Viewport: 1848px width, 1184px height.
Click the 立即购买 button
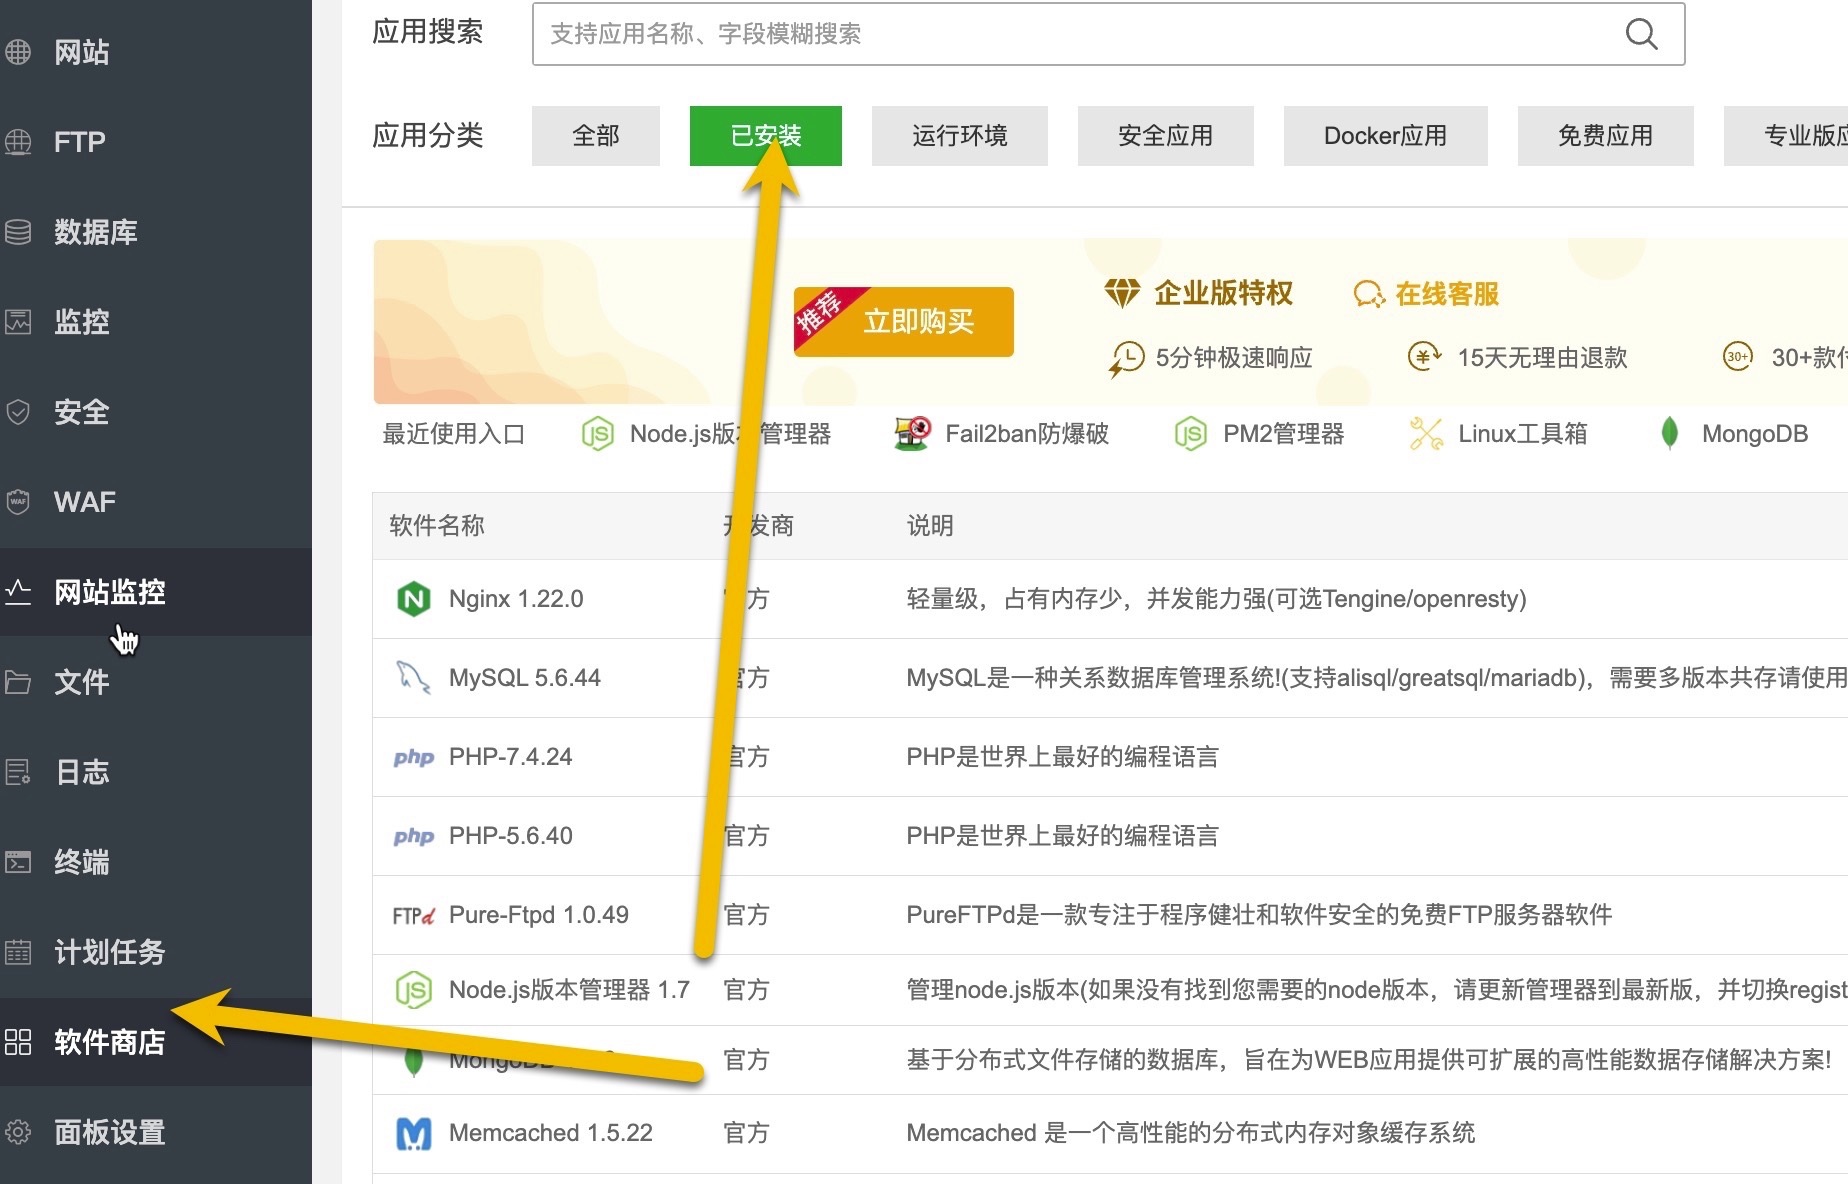[904, 322]
